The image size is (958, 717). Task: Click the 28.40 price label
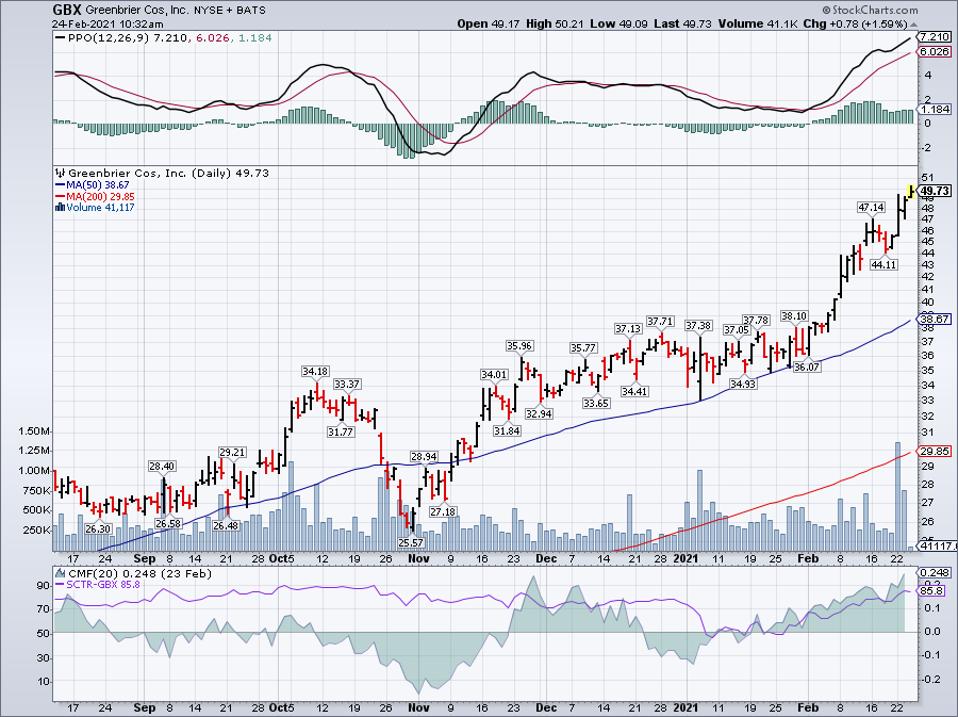tap(161, 467)
